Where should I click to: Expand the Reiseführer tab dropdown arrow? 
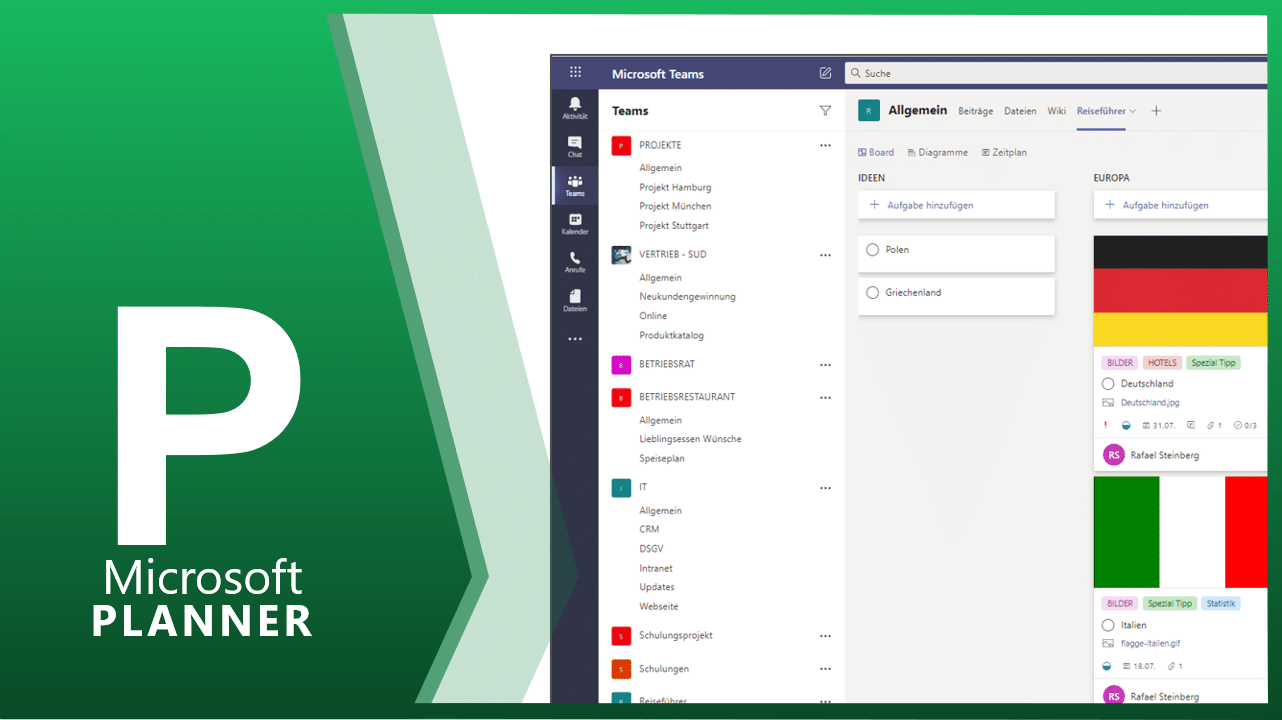[1133, 112]
